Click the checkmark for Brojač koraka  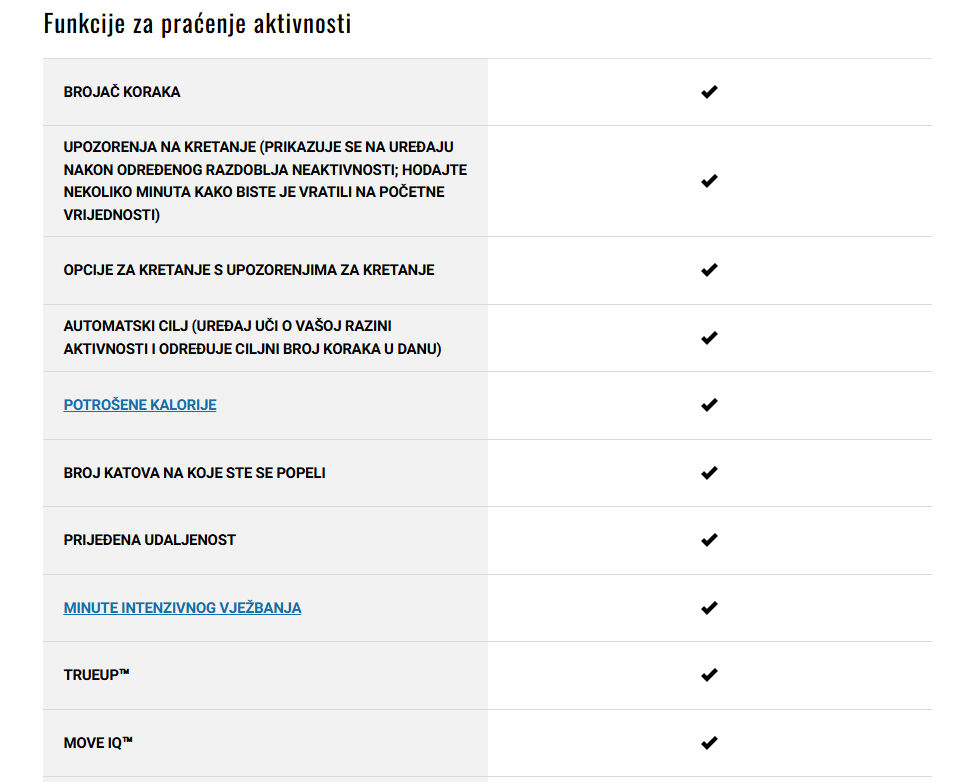[x=709, y=92]
